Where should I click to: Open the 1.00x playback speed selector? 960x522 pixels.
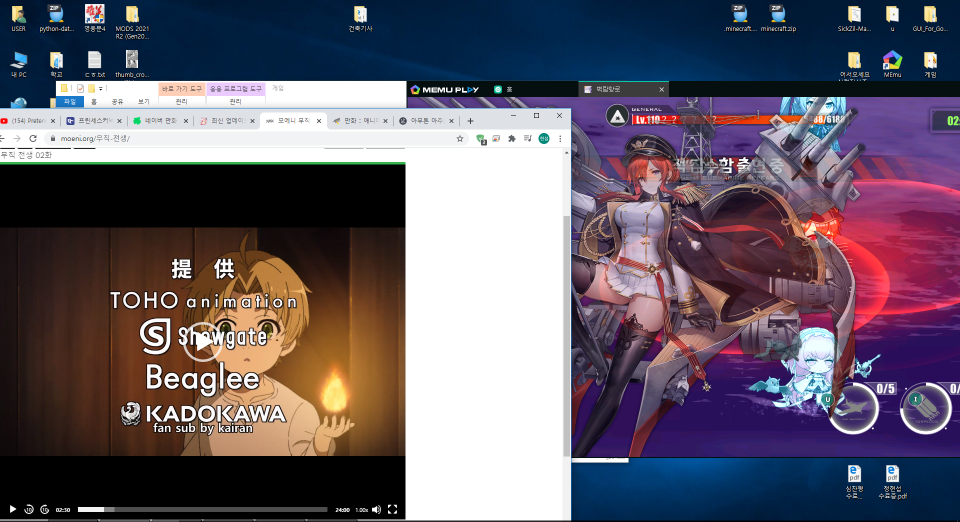361,510
